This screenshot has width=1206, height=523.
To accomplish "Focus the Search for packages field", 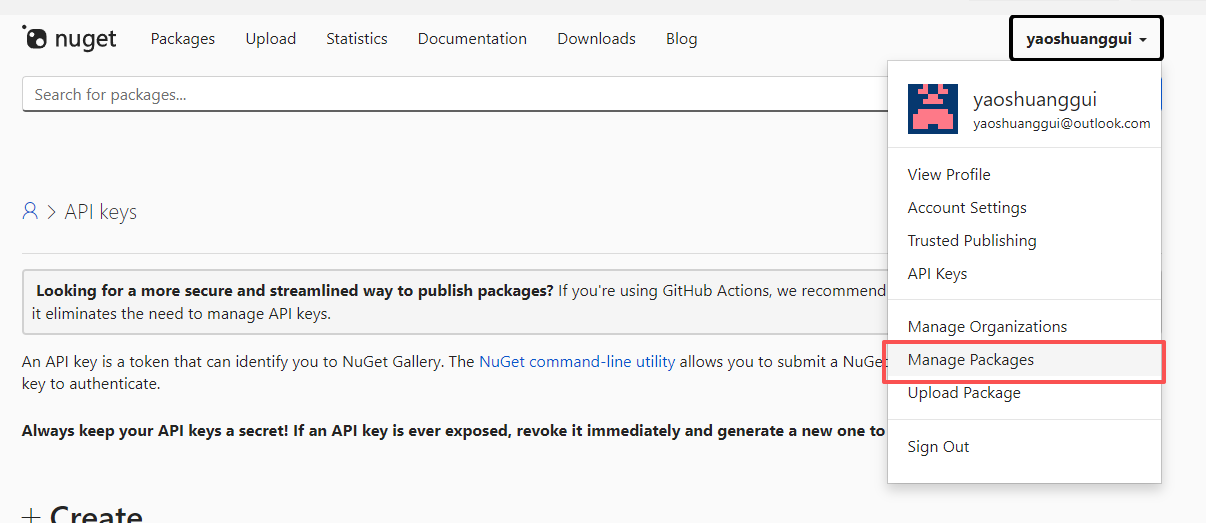I will coord(450,95).
